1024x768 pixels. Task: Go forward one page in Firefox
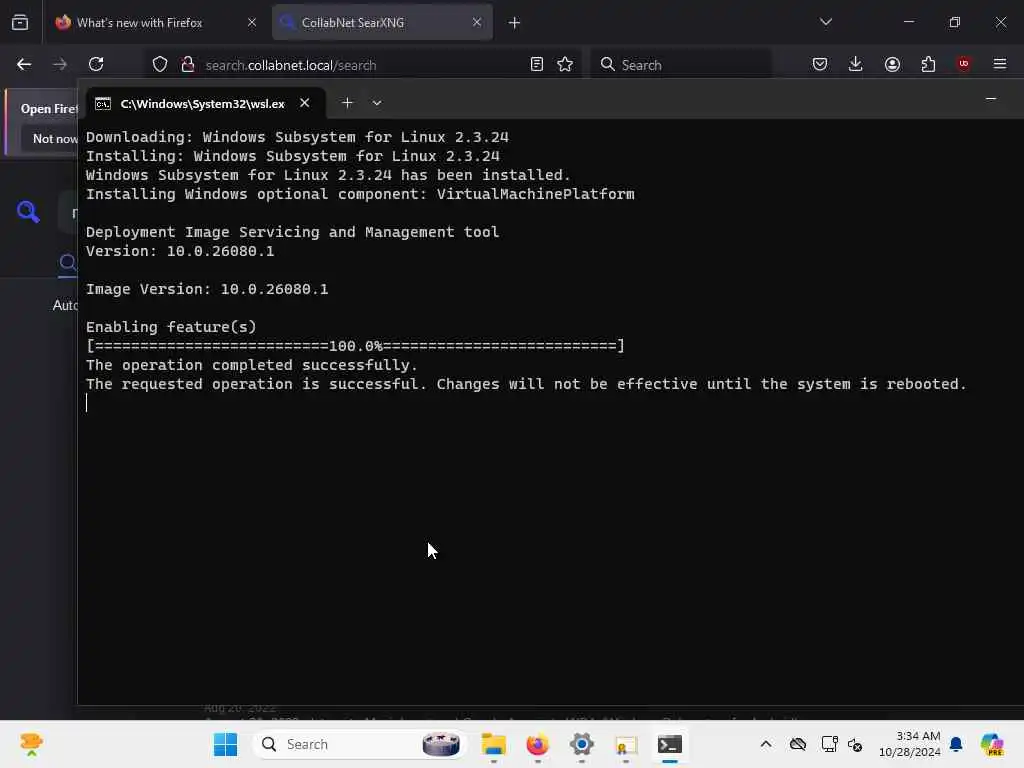[60, 64]
